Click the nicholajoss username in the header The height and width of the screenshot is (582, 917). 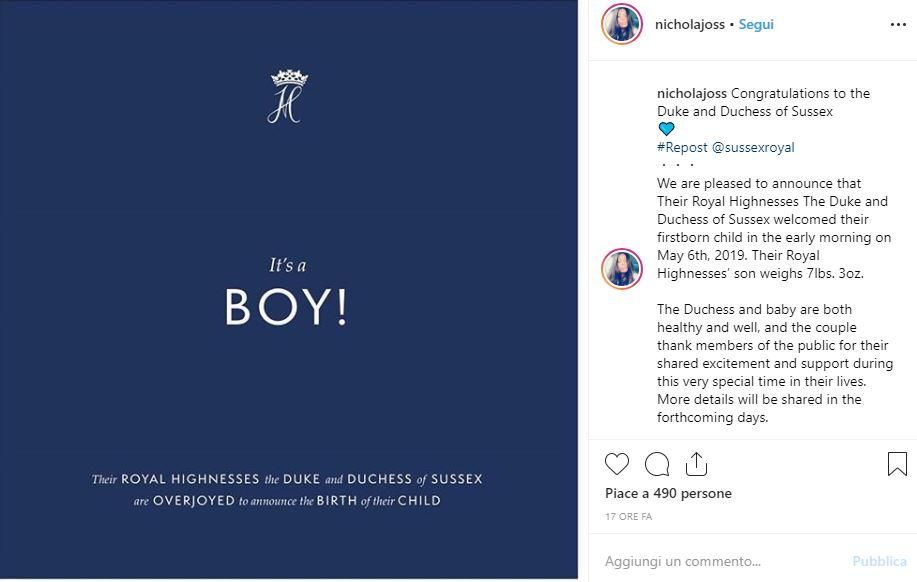pos(690,23)
